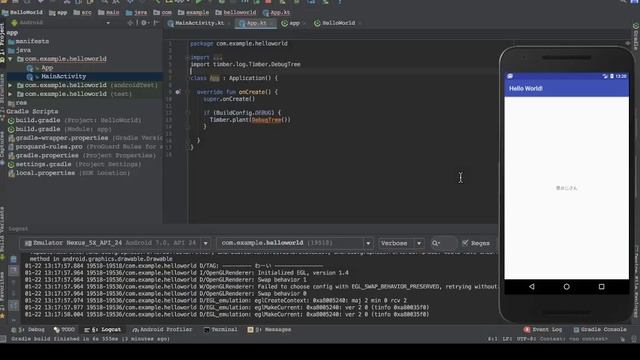
Task: Open the com.example.helloworld process dropdown
Action: [295, 243]
